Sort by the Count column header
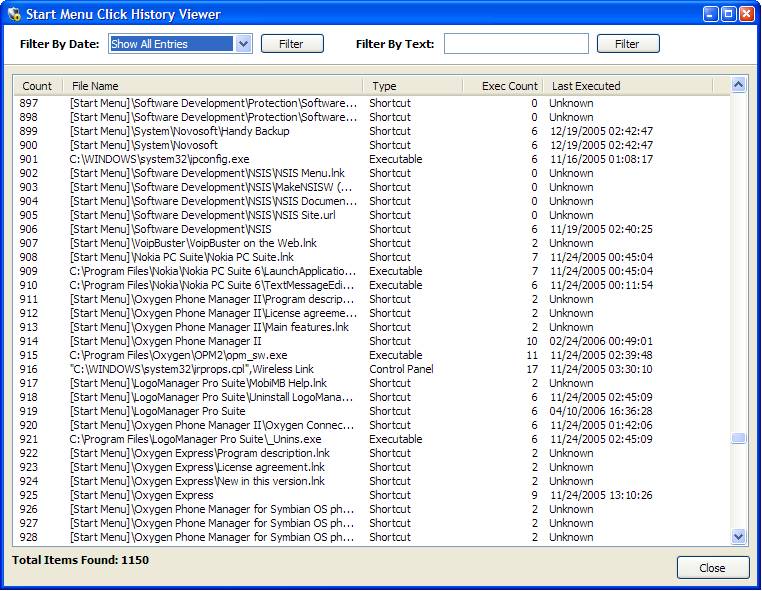Screen dimensions: 762x591 38,86
